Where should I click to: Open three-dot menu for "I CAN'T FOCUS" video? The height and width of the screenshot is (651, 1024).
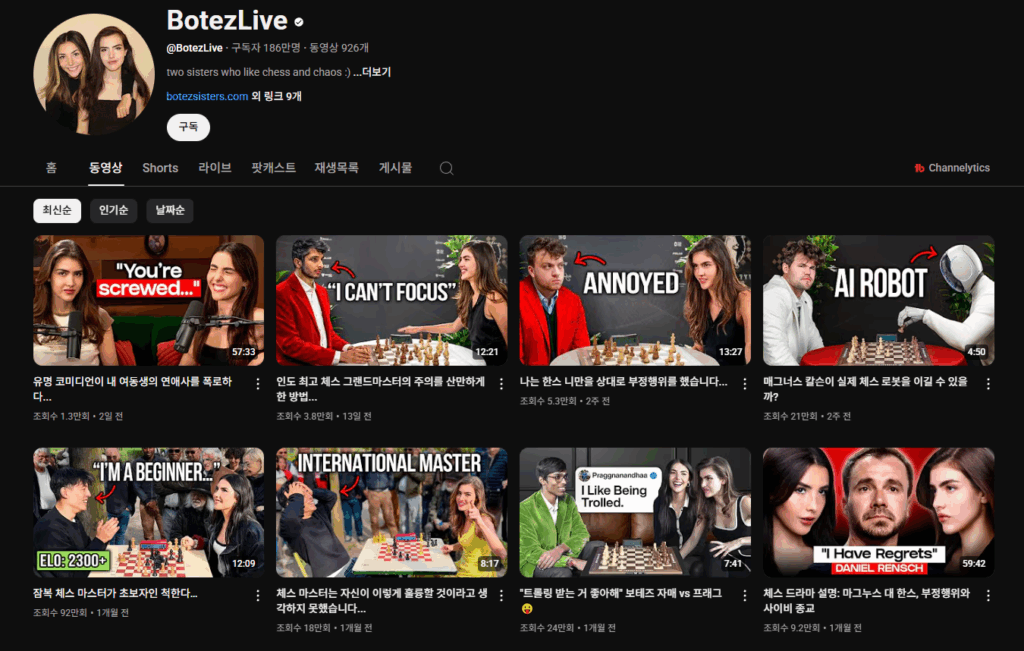click(501, 383)
